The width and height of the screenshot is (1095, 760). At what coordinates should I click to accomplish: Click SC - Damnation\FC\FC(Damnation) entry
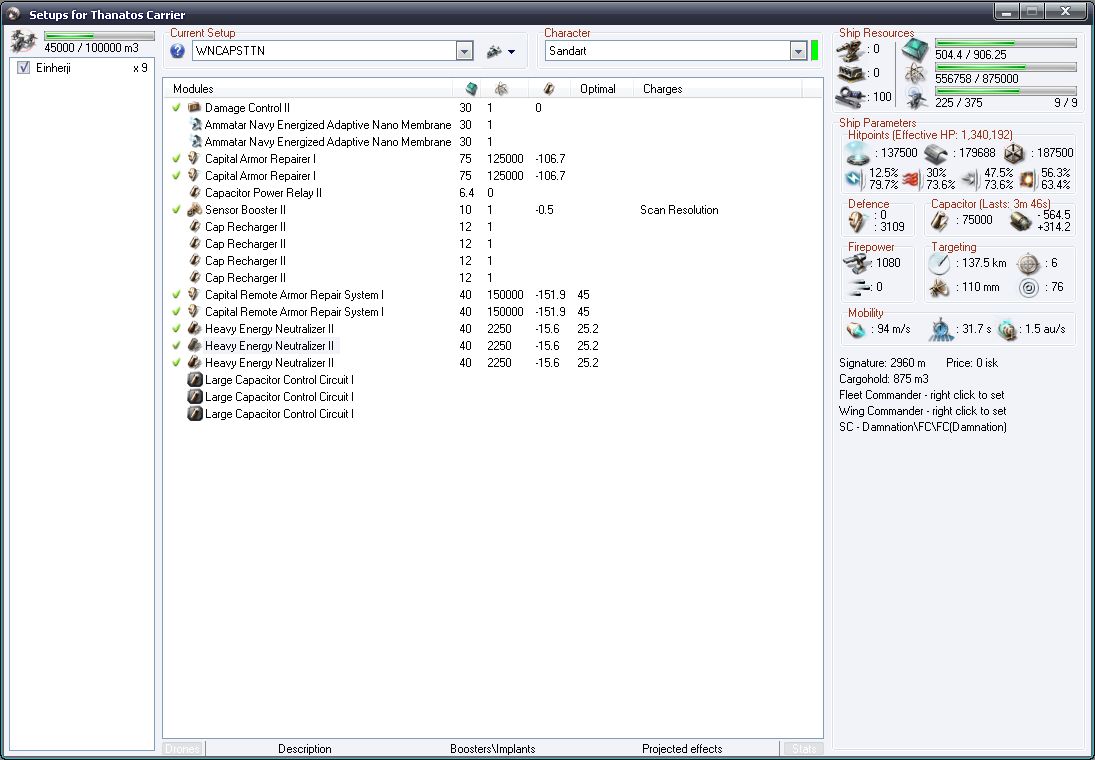point(923,428)
